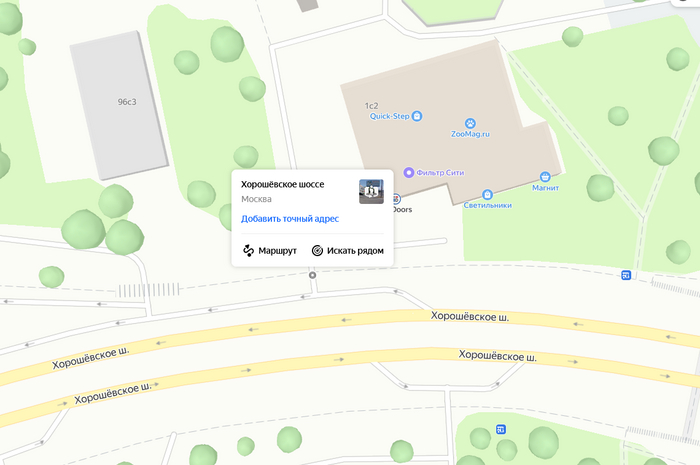The width and height of the screenshot is (700, 465).
Task: Select the ZooMag.ru paw icon
Action: (x=470, y=123)
